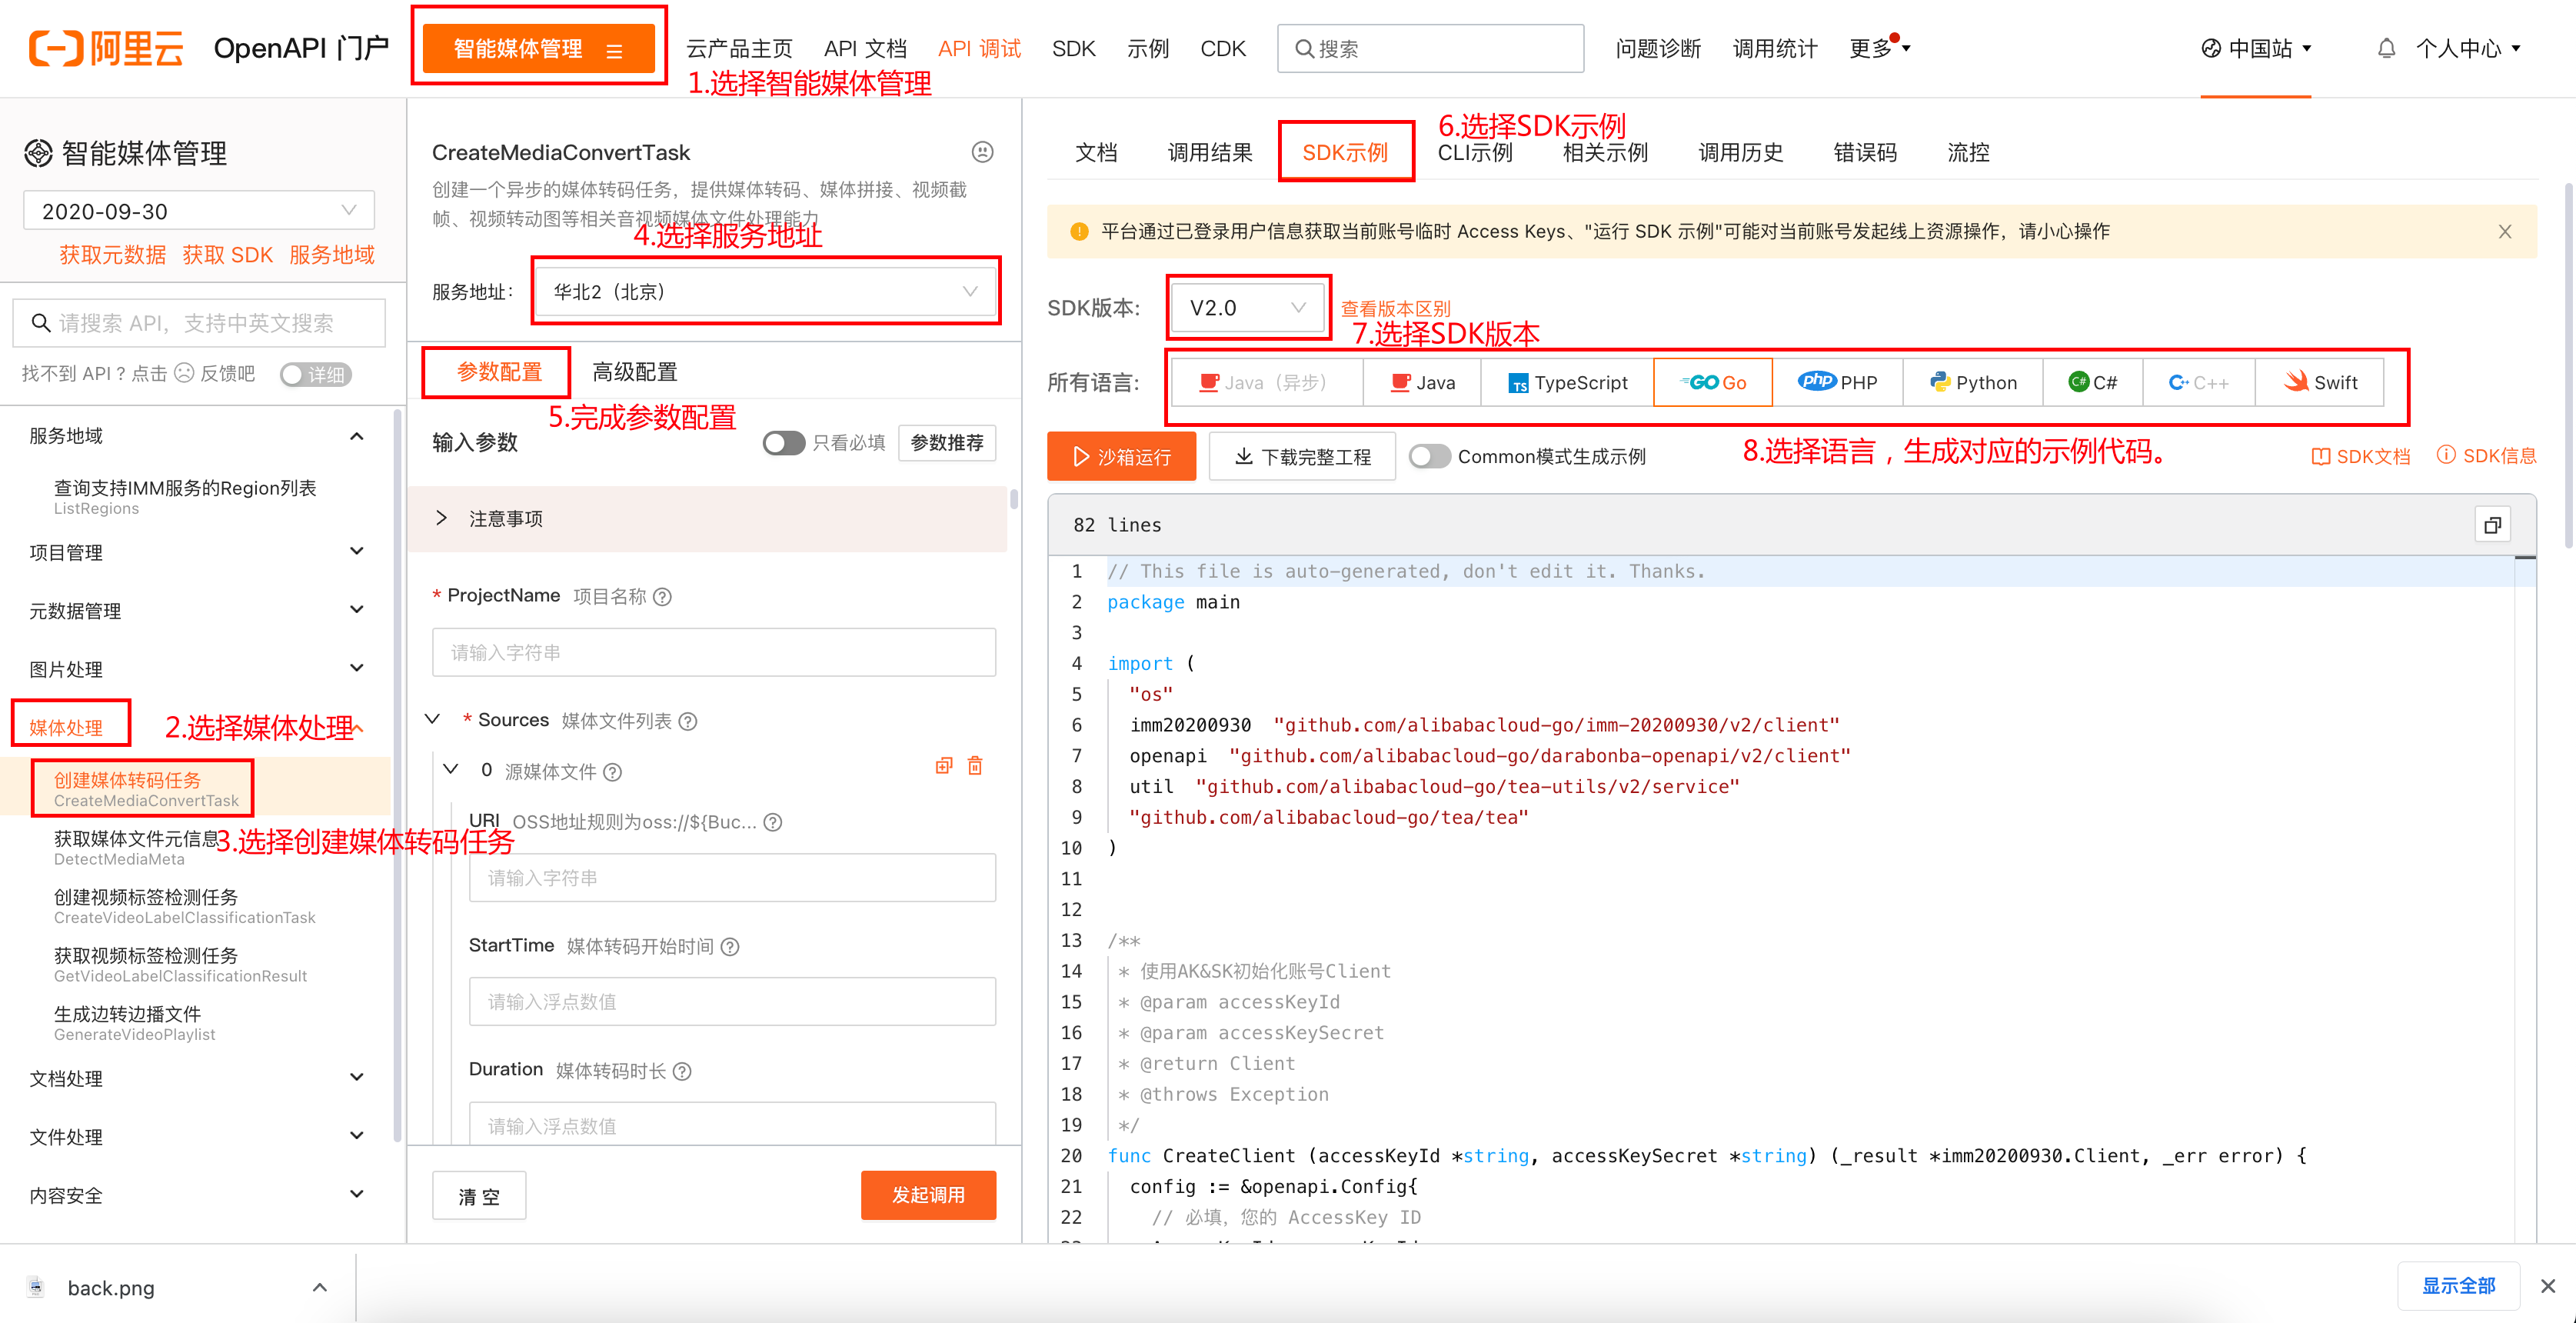2576x1323 pixels.
Task: Click the search magnifier icon in top bar
Action: tap(1304, 48)
